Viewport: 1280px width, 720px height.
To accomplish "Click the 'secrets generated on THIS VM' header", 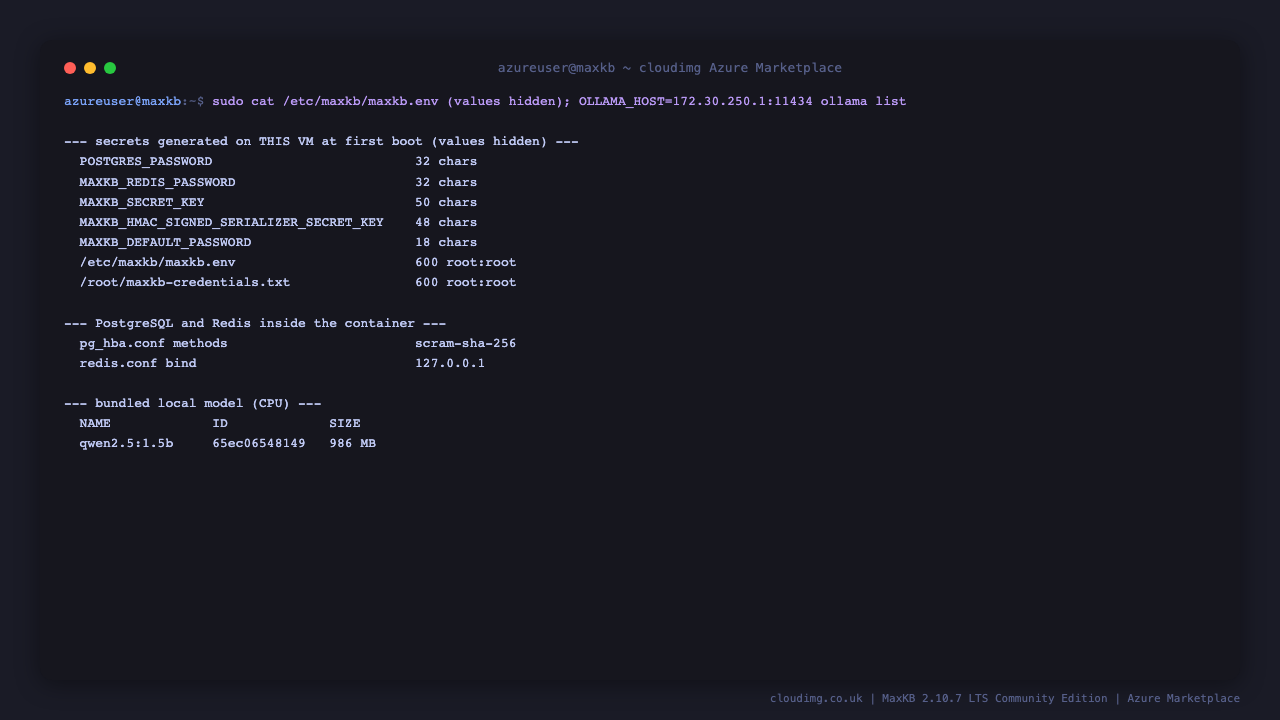I will [x=321, y=142].
